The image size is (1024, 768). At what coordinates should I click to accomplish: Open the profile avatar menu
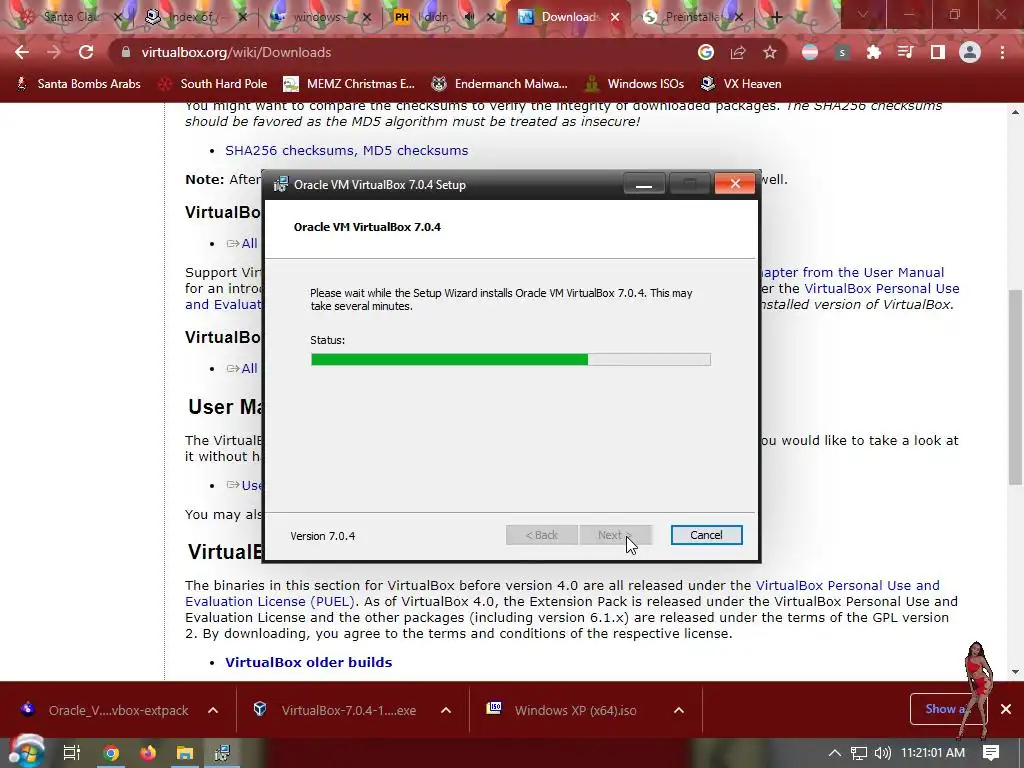click(x=970, y=52)
